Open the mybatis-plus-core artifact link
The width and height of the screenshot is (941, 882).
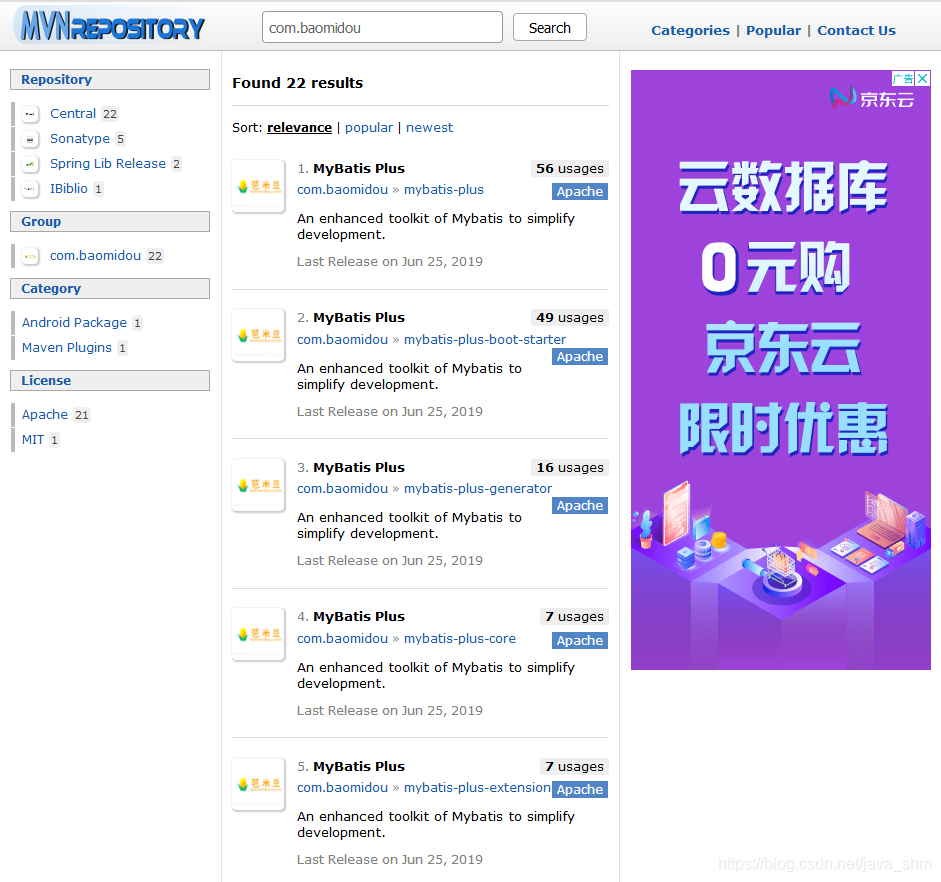[460, 639]
